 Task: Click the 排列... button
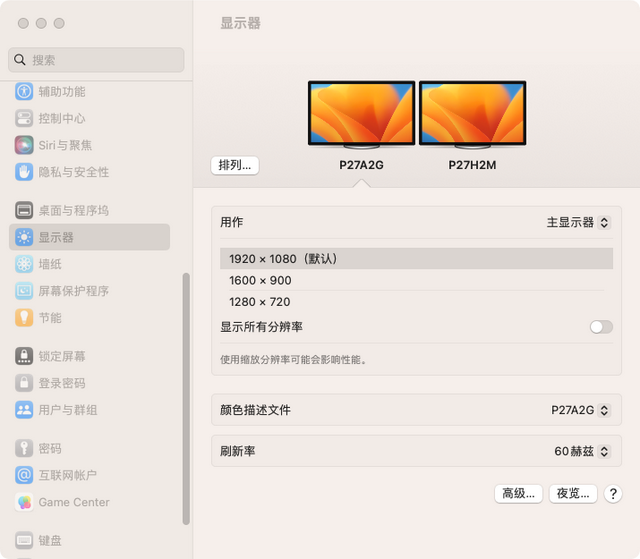pos(235,165)
